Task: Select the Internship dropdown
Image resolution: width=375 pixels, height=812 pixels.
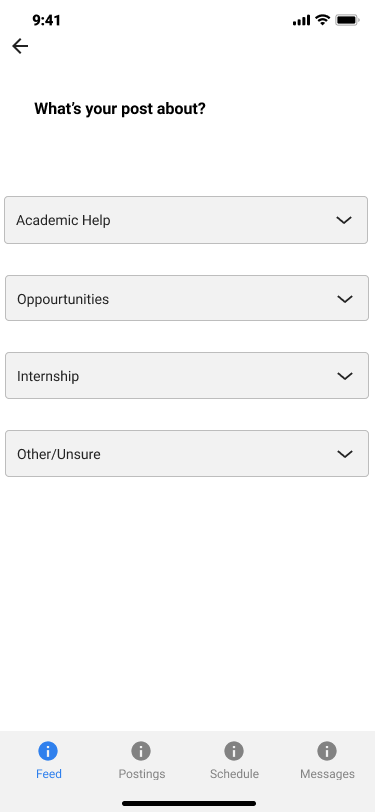Action: tap(187, 375)
